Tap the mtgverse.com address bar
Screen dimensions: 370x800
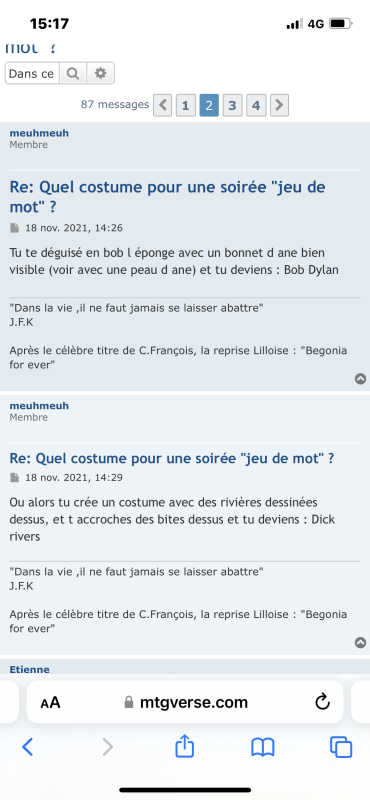pyautogui.click(x=185, y=703)
